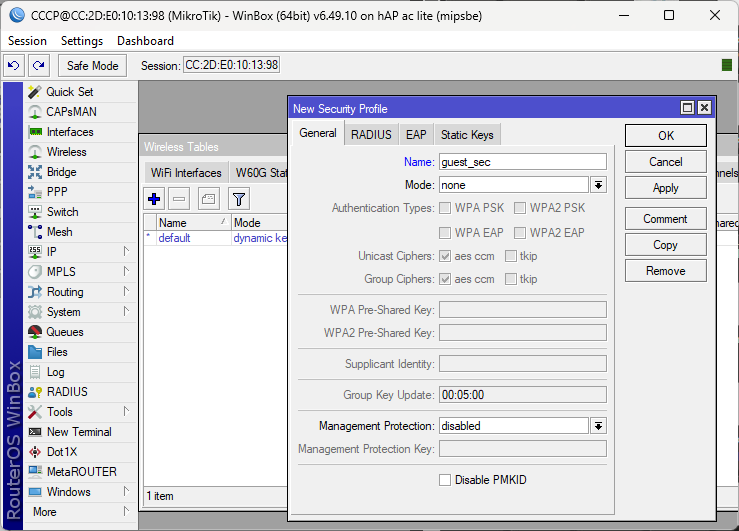Toggle the WPA EAP checkbox

click(445, 233)
